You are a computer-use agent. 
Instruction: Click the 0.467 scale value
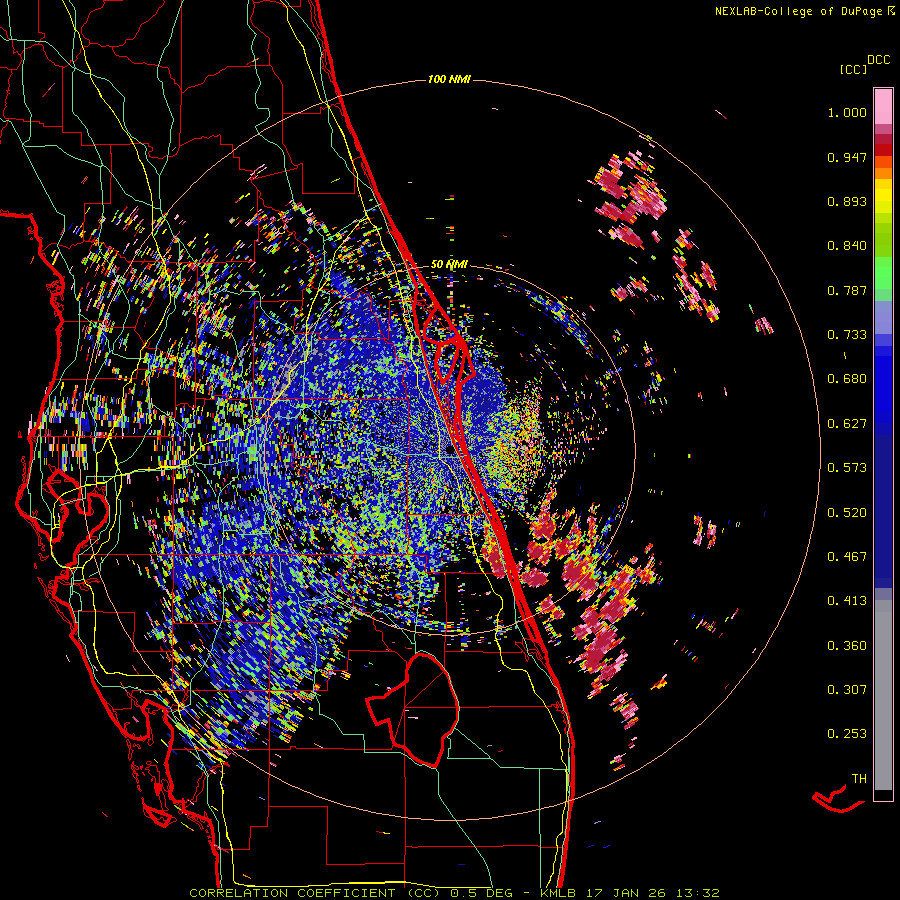click(x=847, y=557)
